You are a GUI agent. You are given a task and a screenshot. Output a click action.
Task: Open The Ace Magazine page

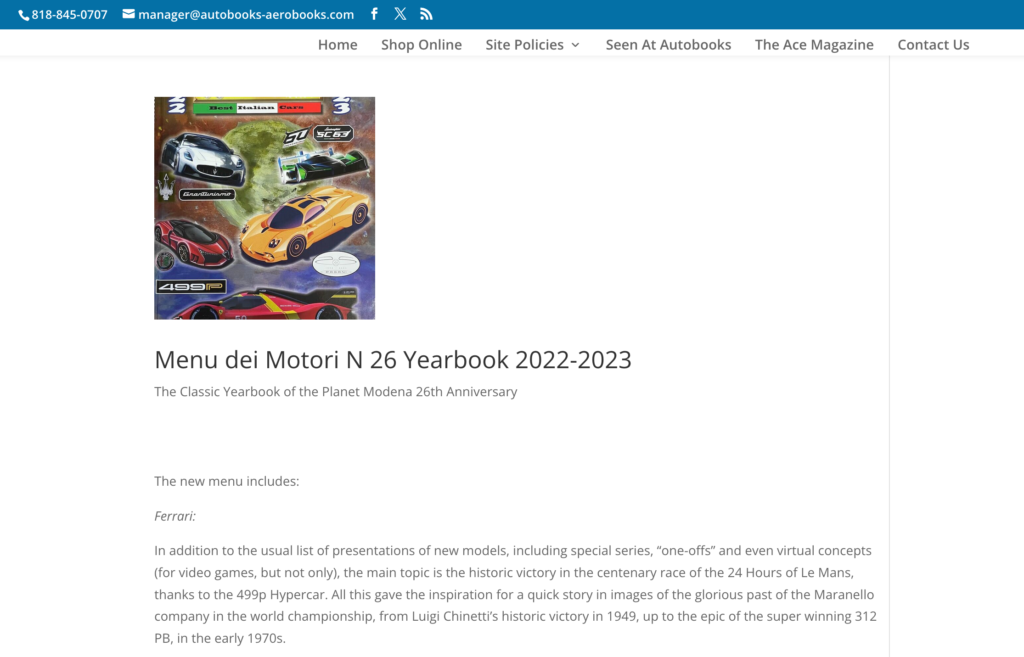[x=814, y=44]
